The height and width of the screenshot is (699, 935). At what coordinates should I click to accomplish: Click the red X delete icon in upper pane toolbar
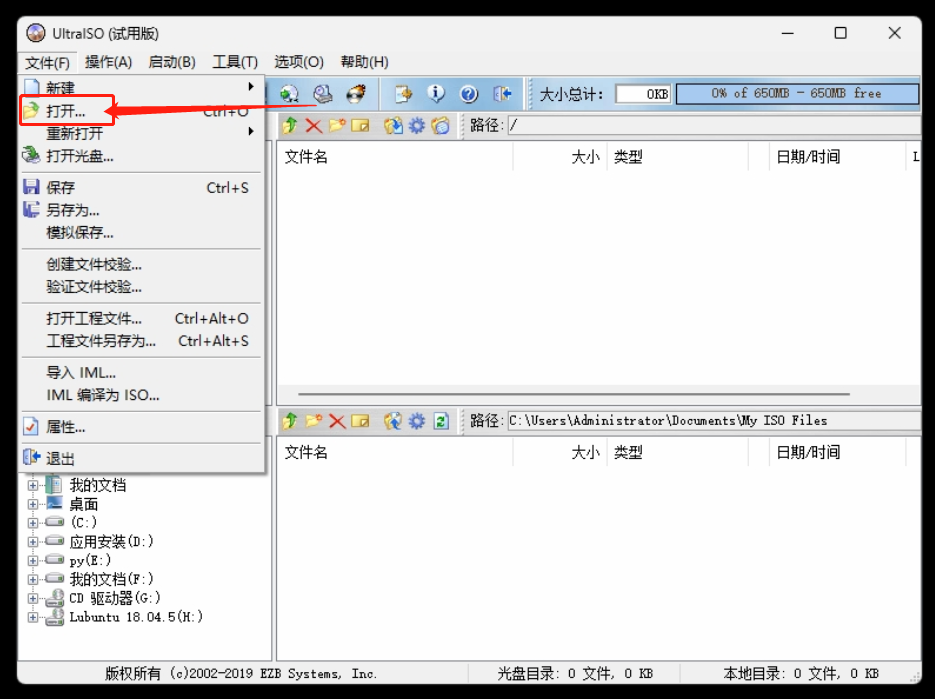click(314, 125)
